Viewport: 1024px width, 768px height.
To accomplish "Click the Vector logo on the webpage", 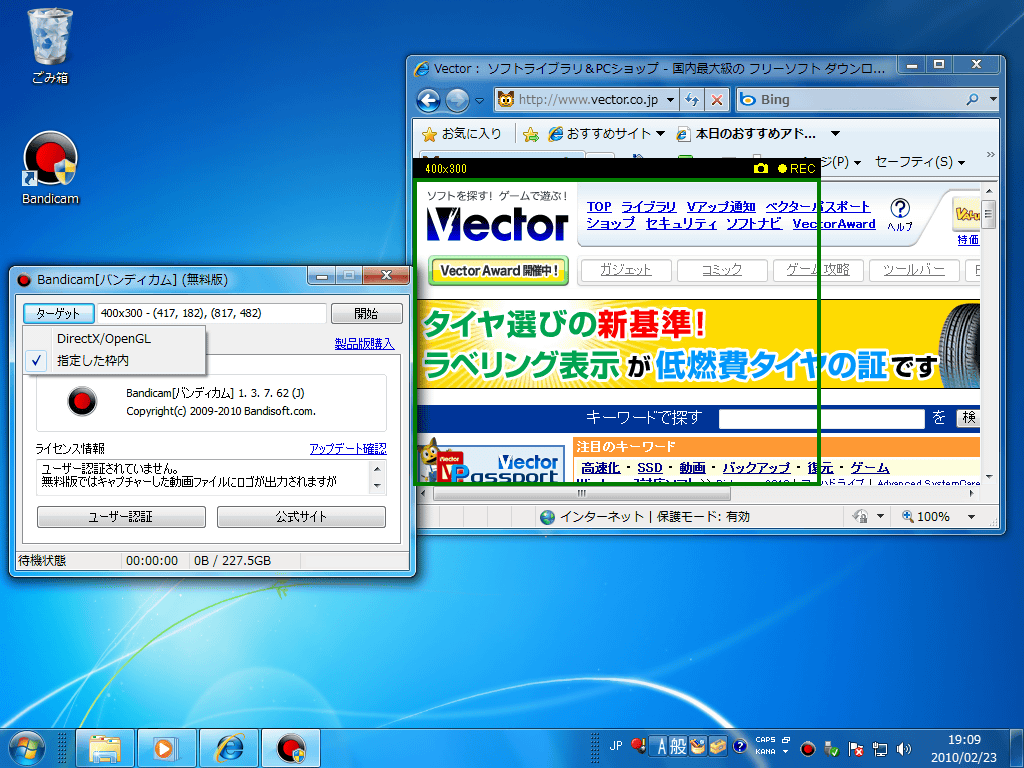I will (x=498, y=224).
